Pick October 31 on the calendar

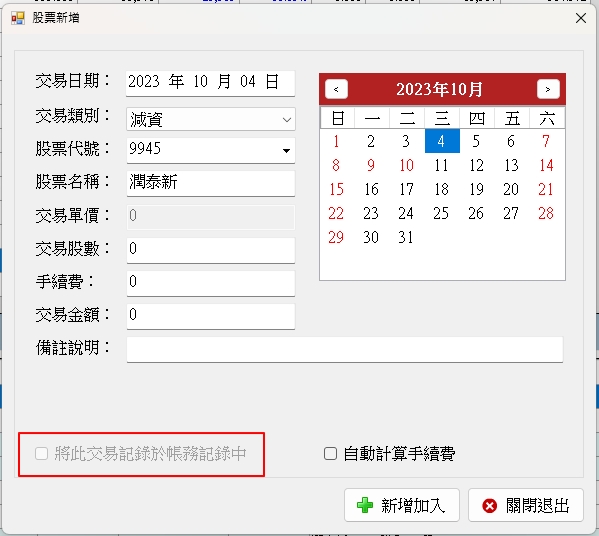[x=406, y=238]
